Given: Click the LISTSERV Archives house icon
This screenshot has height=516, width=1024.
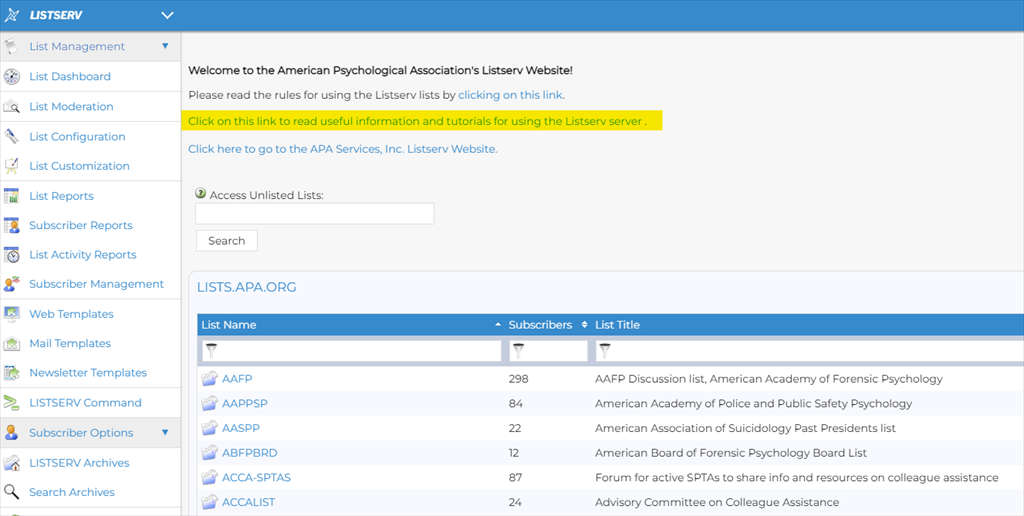Looking at the screenshot, I should 11,463.
